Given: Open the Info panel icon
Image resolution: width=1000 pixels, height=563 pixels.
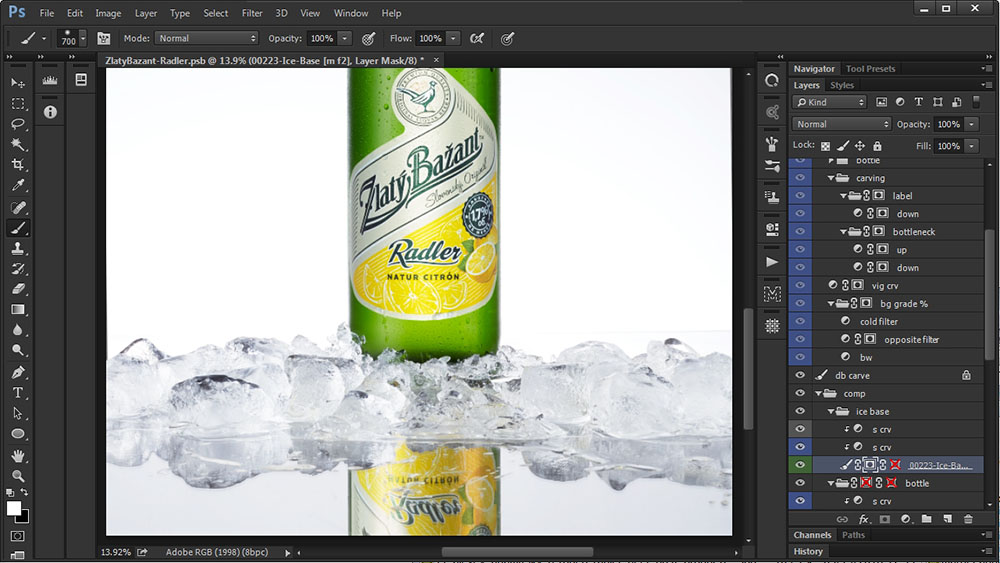Looking at the screenshot, I should coord(50,112).
